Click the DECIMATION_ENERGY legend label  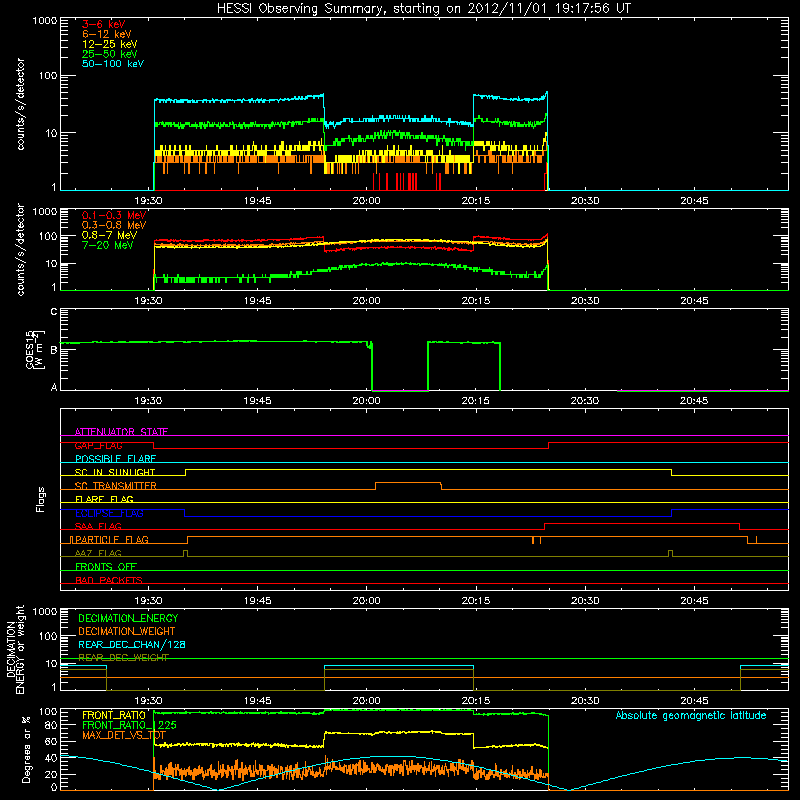[128, 618]
